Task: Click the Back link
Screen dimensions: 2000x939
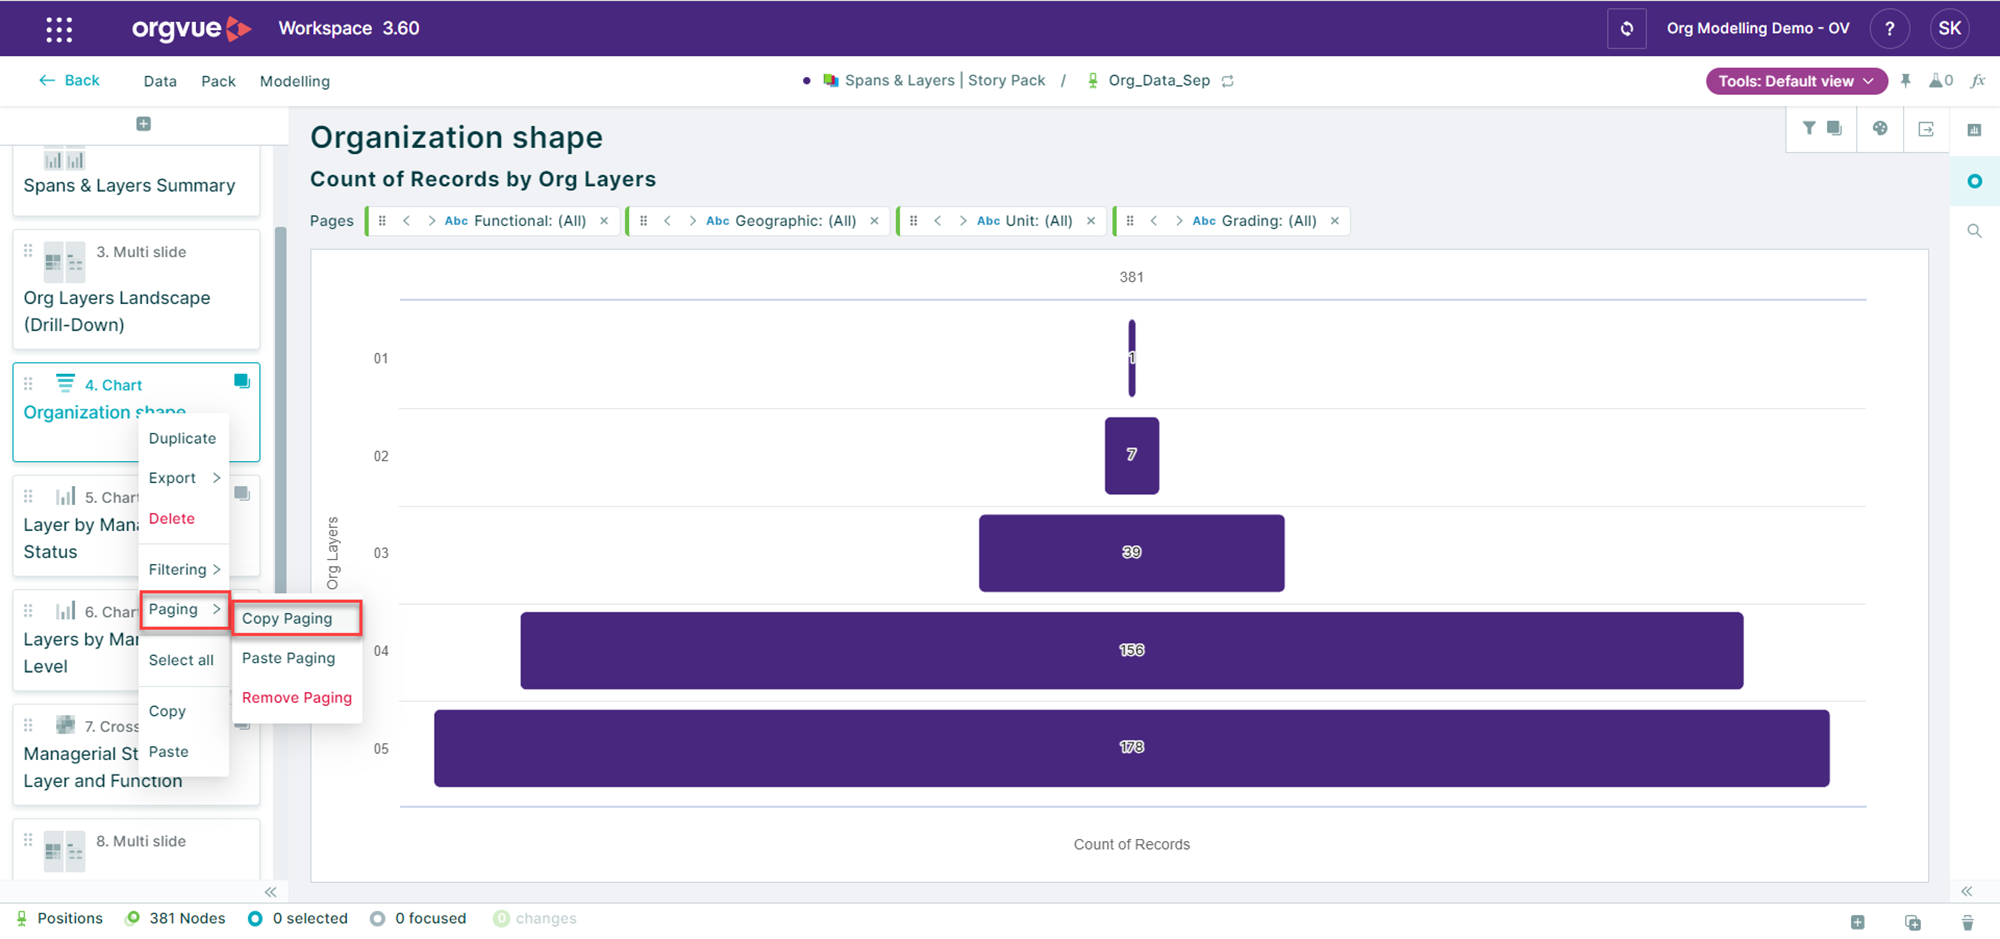Action: coord(70,80)
